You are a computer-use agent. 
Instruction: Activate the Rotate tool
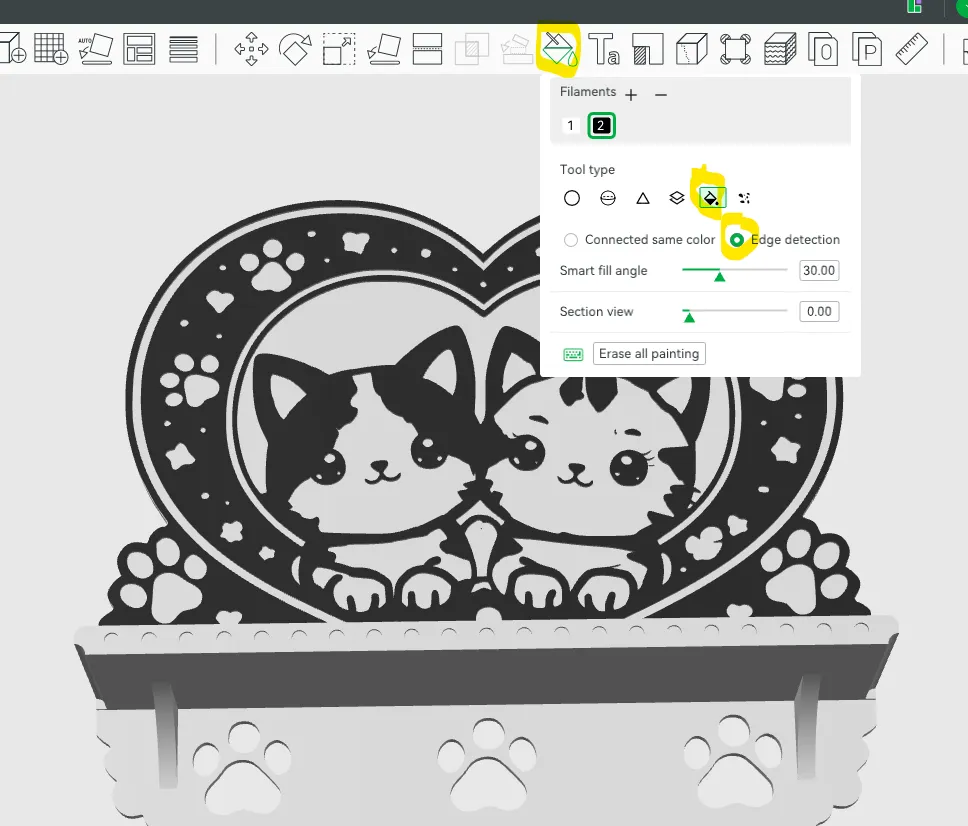coord(295,48)
